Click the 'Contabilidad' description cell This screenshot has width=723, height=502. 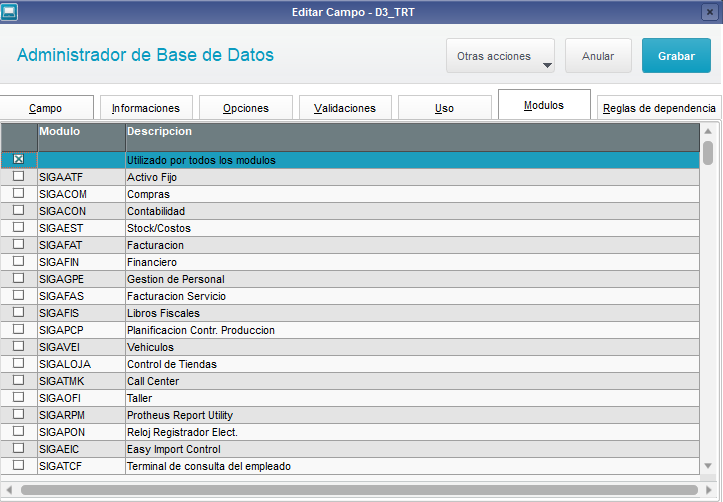413,211
